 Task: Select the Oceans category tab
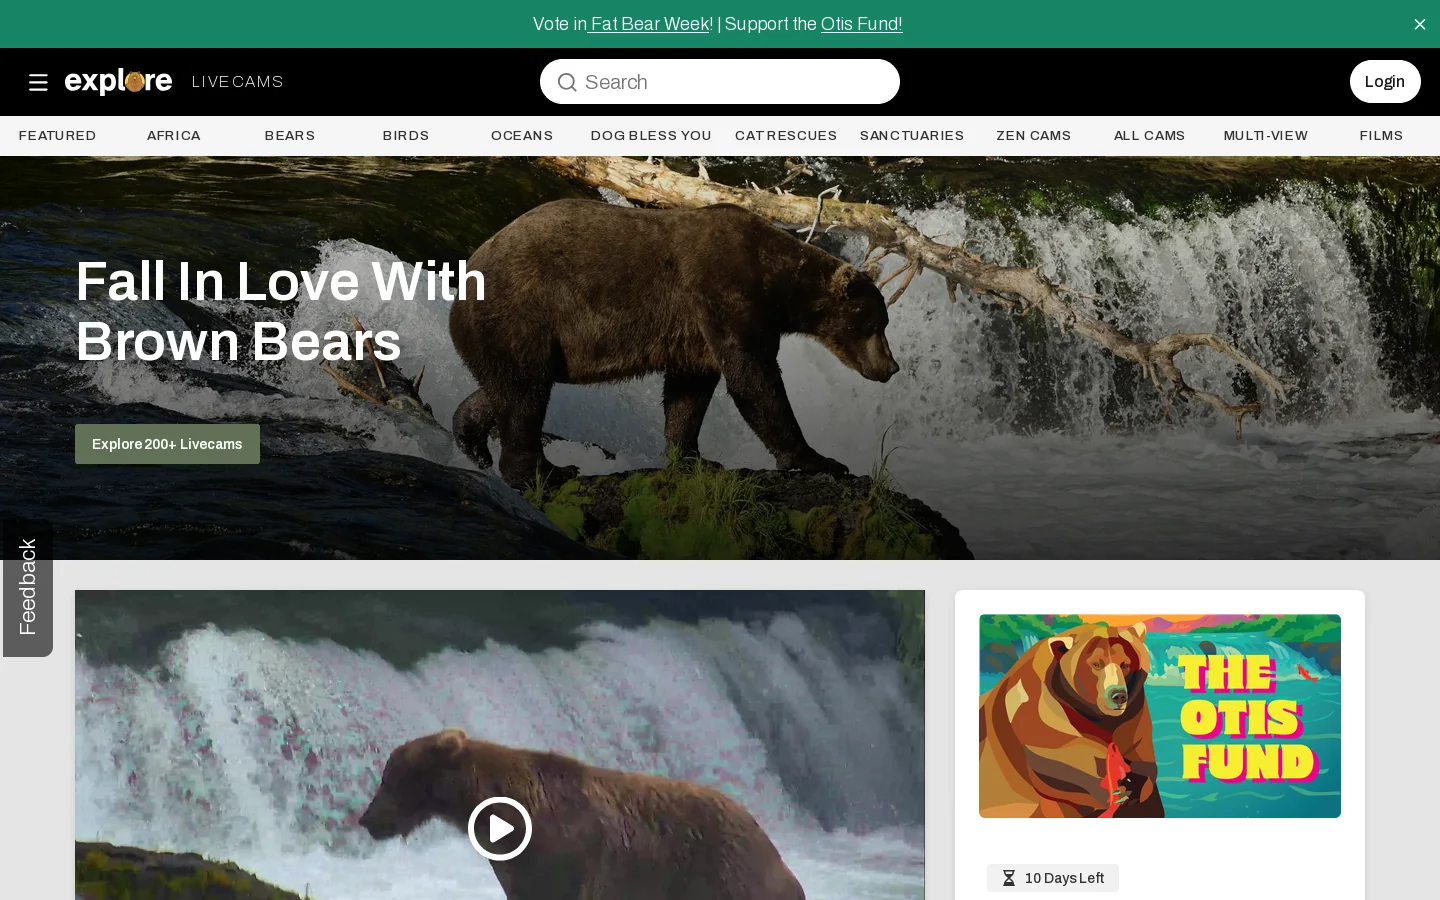pyautogui.click(x=522, y=136)
